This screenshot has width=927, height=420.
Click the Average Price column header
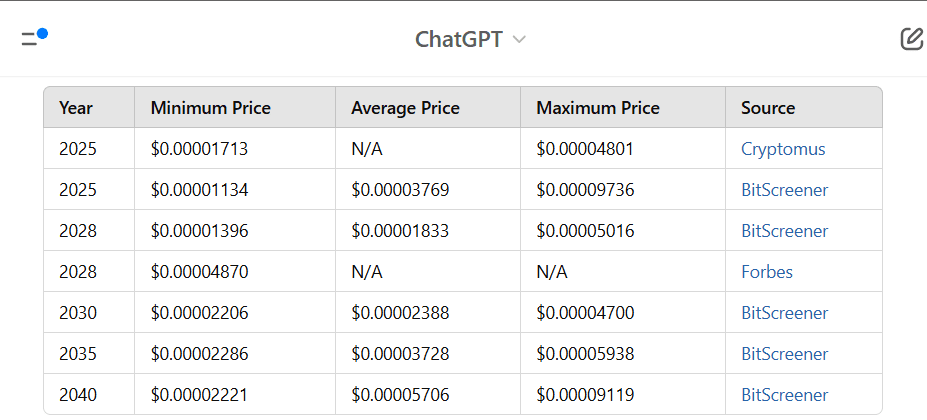[405, 108]
